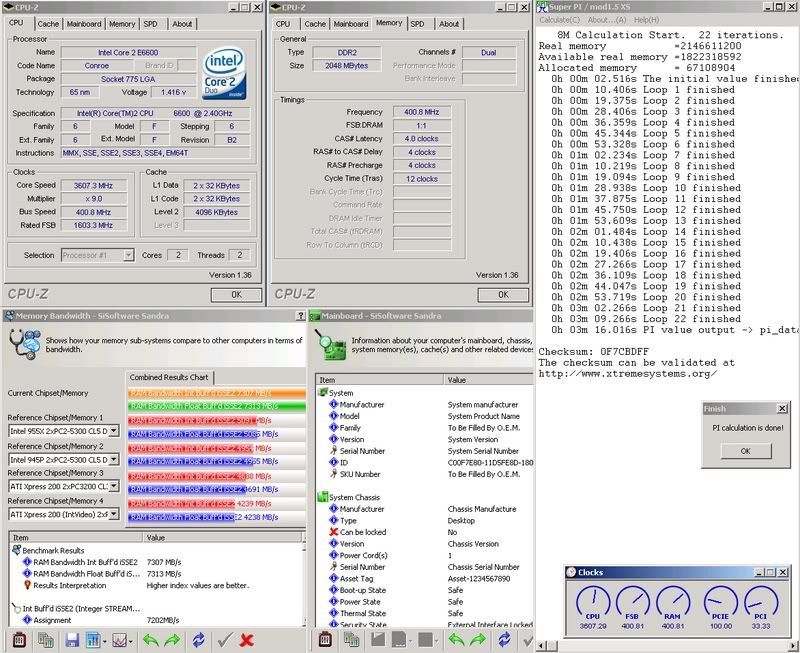Screen dimensions: 800x653
Task: Click the CAS# Latency value 4.0 clocks
Action: [x=421, y=139]
